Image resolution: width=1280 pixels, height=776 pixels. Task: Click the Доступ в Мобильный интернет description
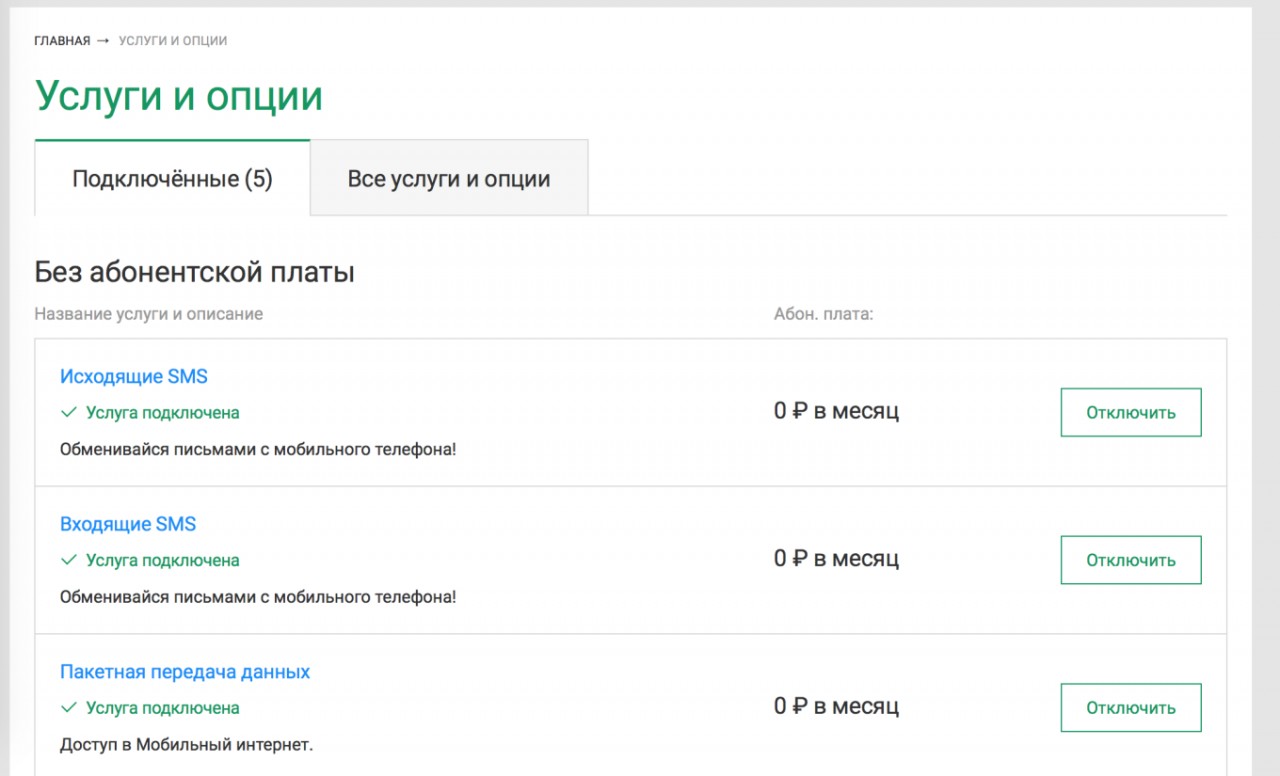point(187,745)
